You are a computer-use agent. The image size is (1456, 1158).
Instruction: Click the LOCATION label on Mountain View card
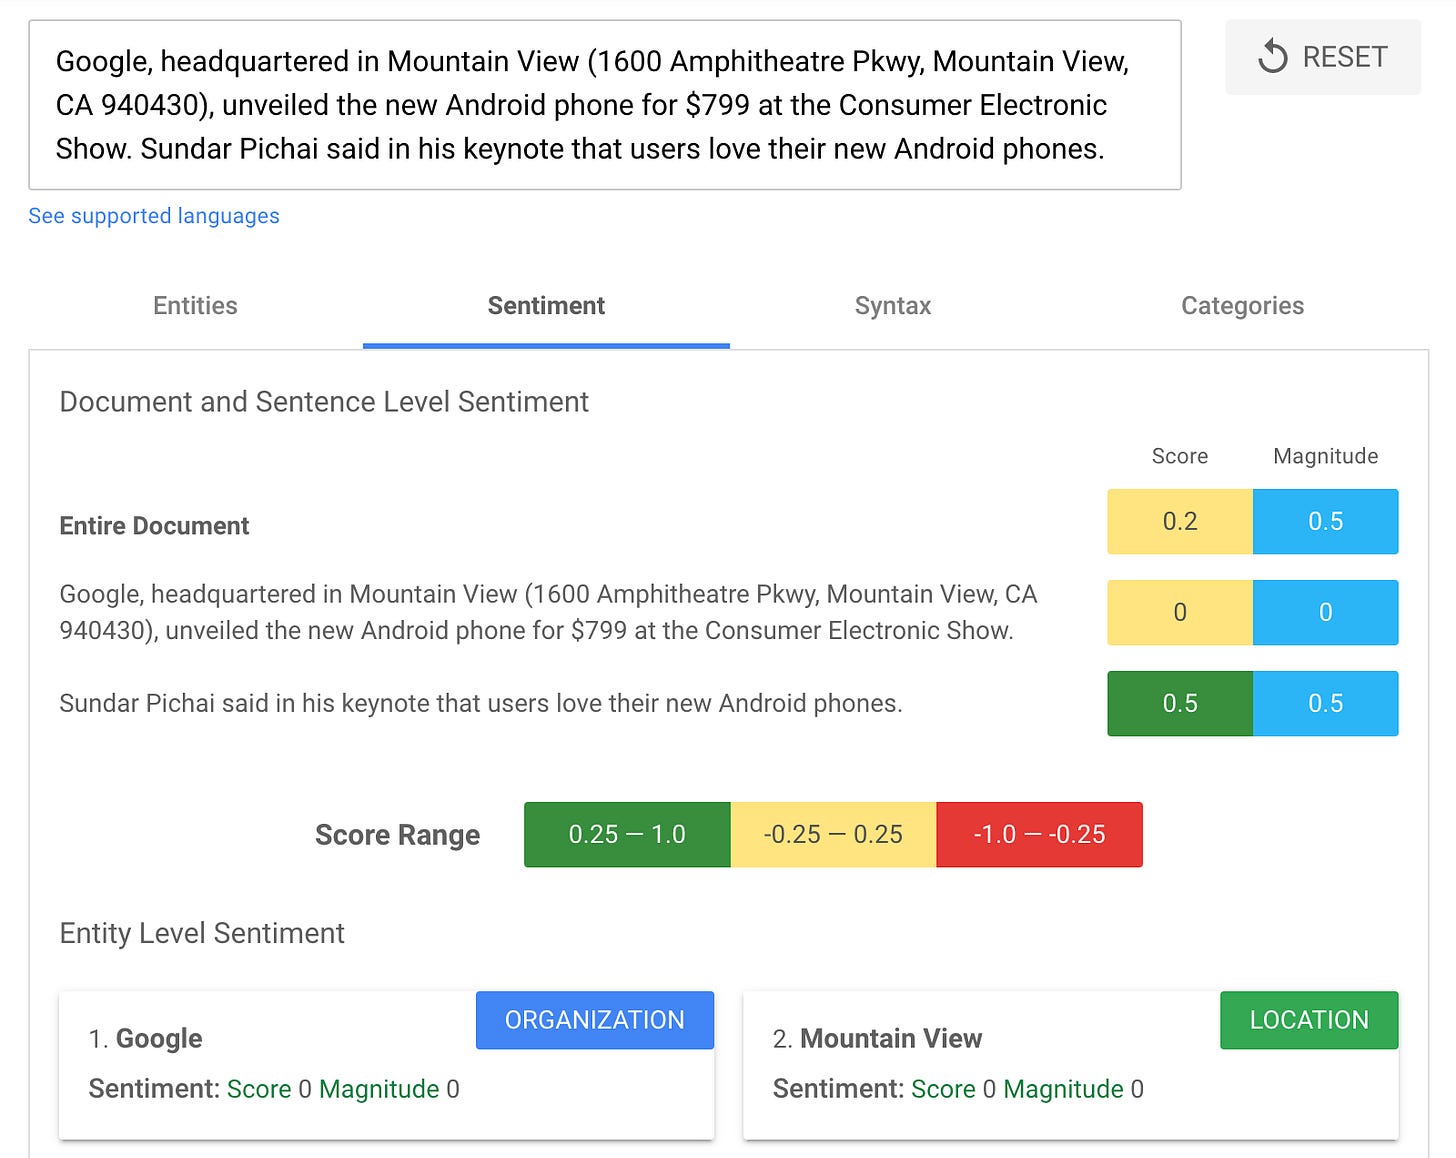[x=1309, y=1020]
